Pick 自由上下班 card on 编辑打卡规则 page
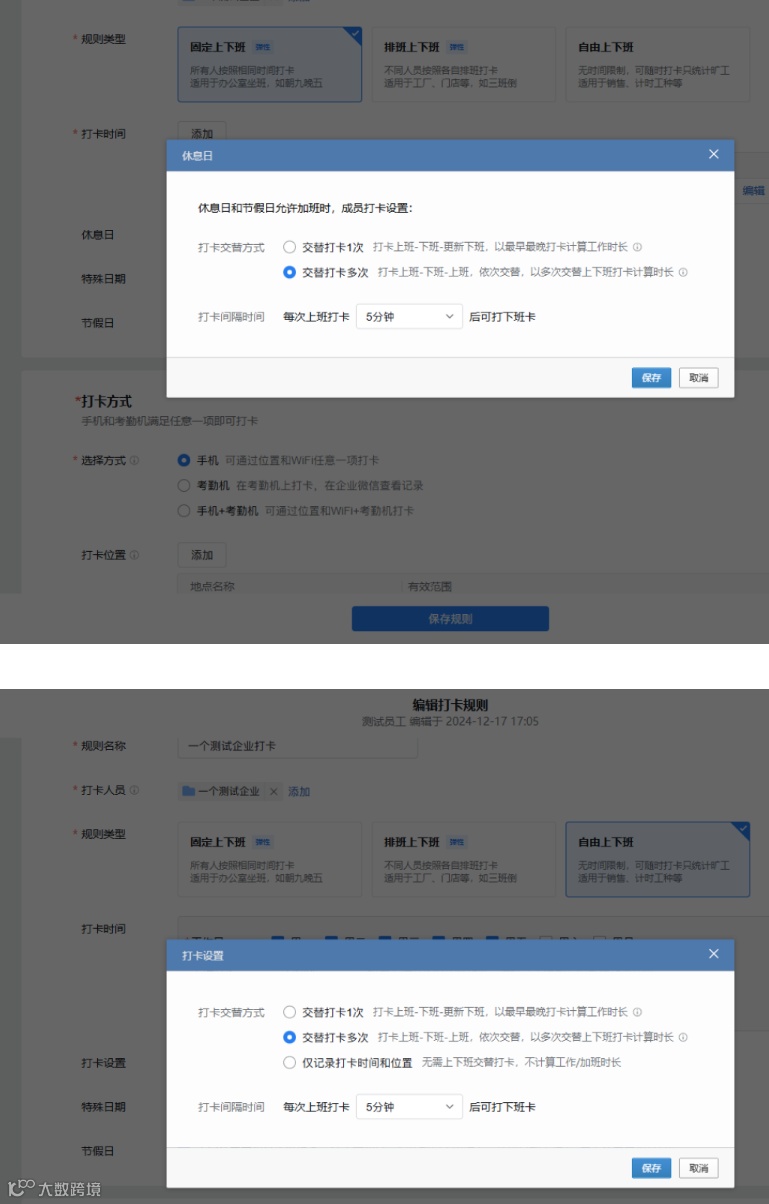Viewport: 769px width, 1204px height. 658,859
